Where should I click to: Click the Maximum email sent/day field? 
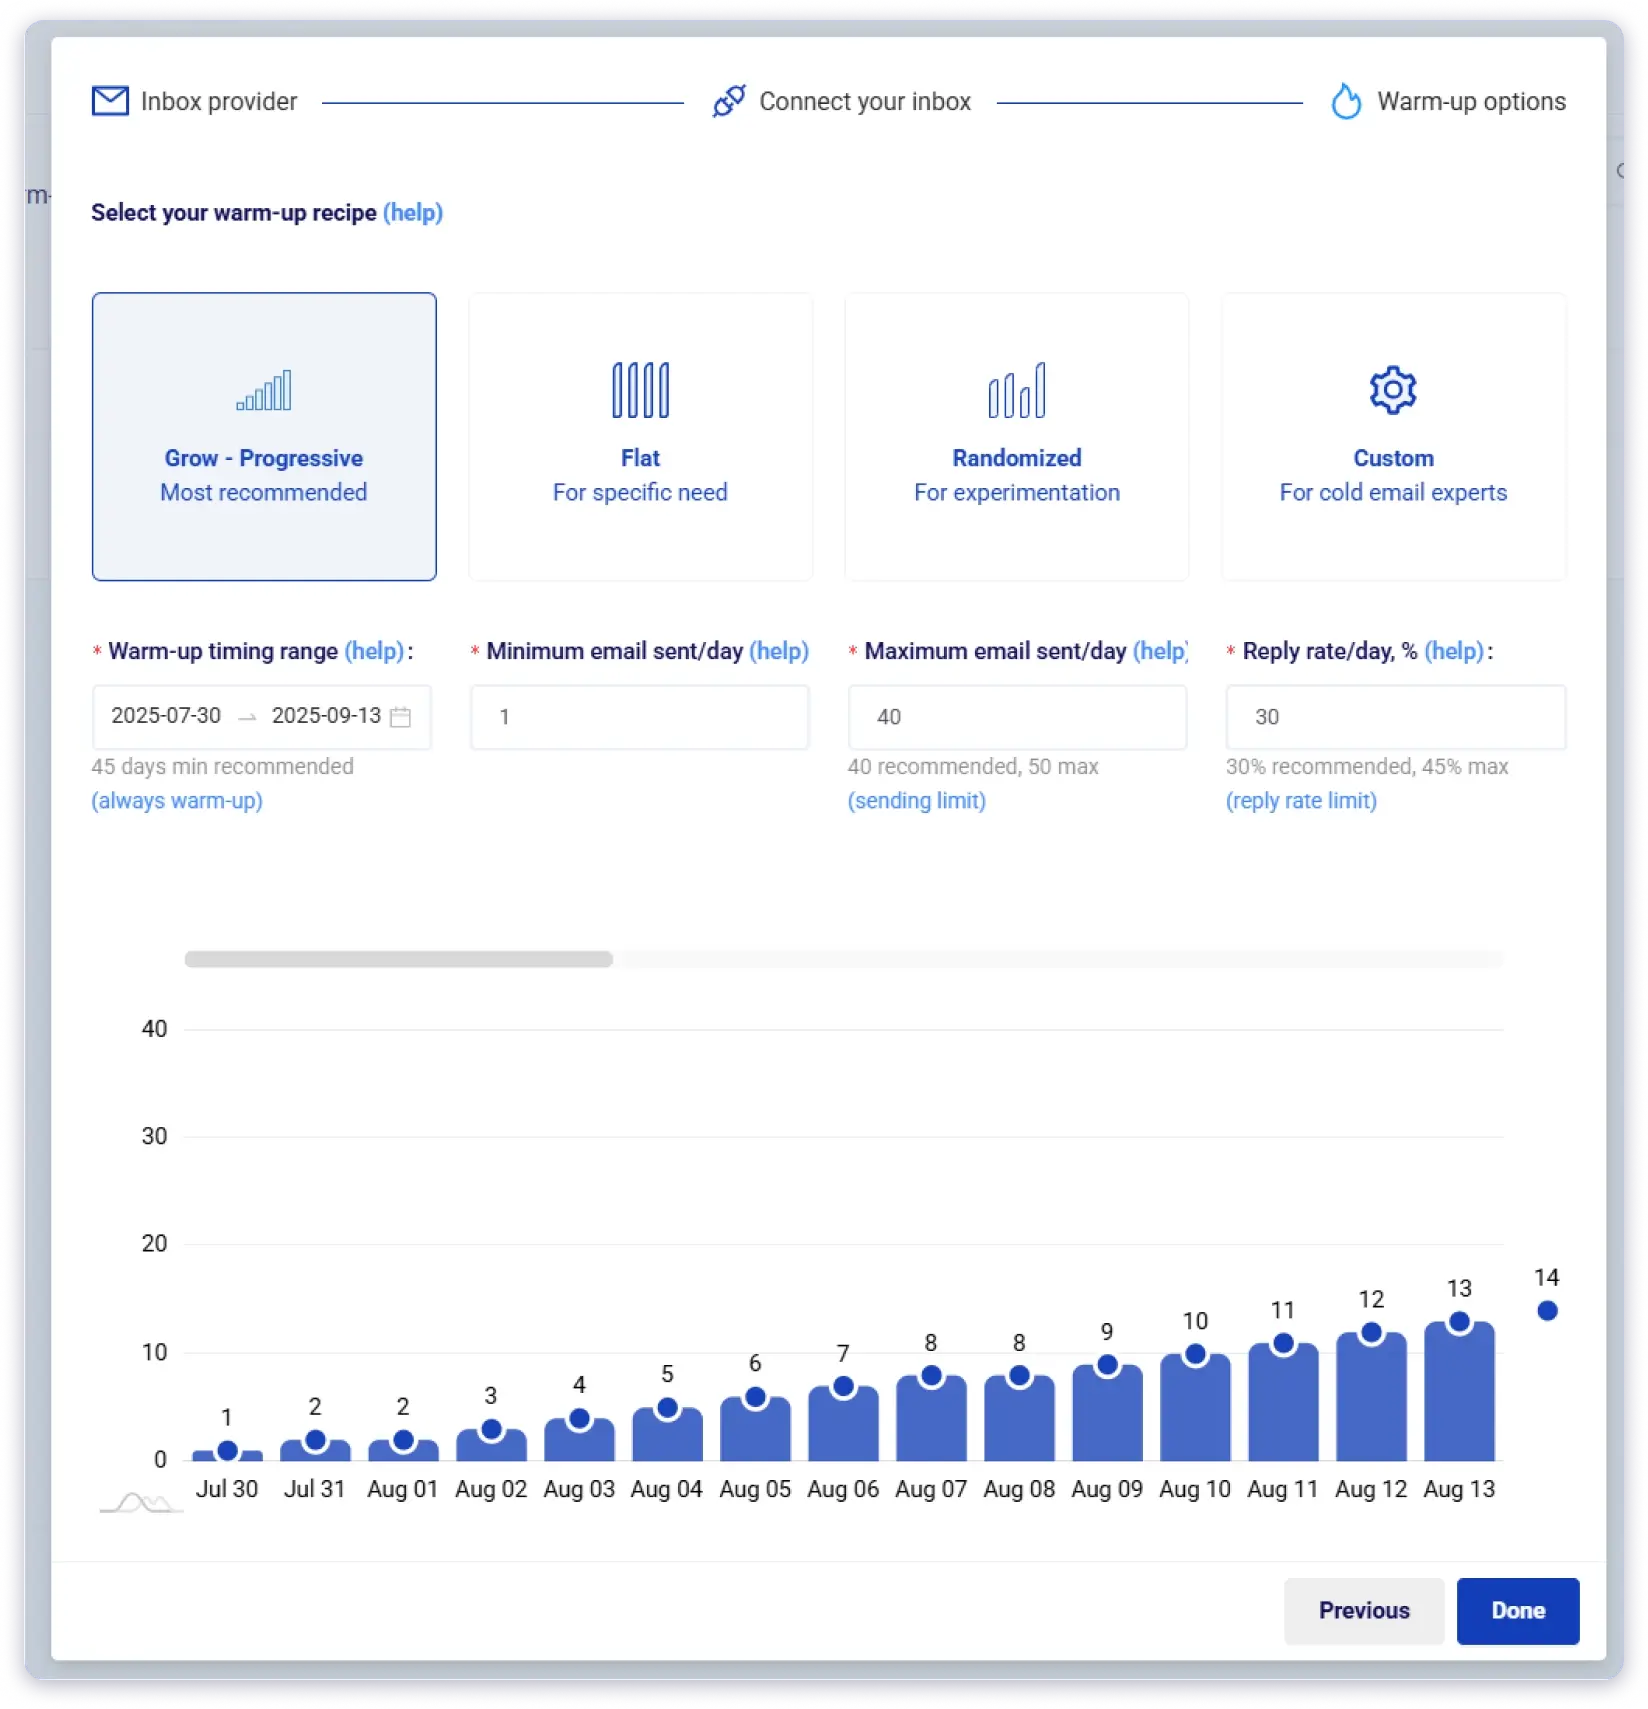[x=1016, y=717]
